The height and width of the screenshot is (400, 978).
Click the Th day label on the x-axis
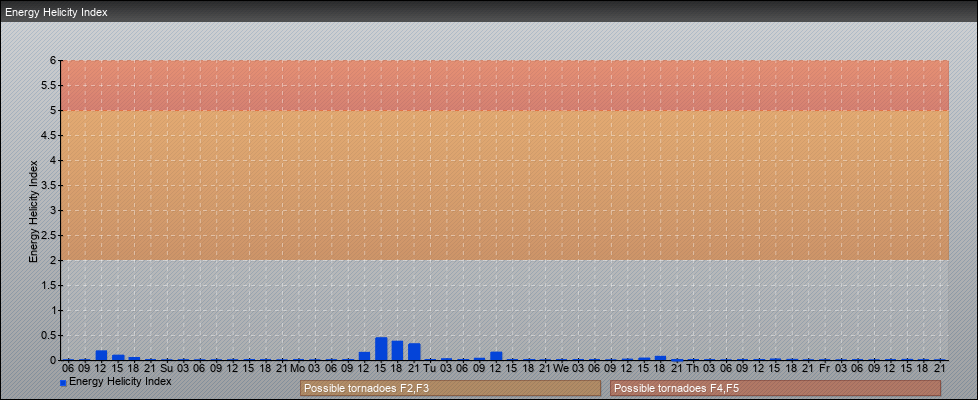pyautogui.click(x=693, y=369)
